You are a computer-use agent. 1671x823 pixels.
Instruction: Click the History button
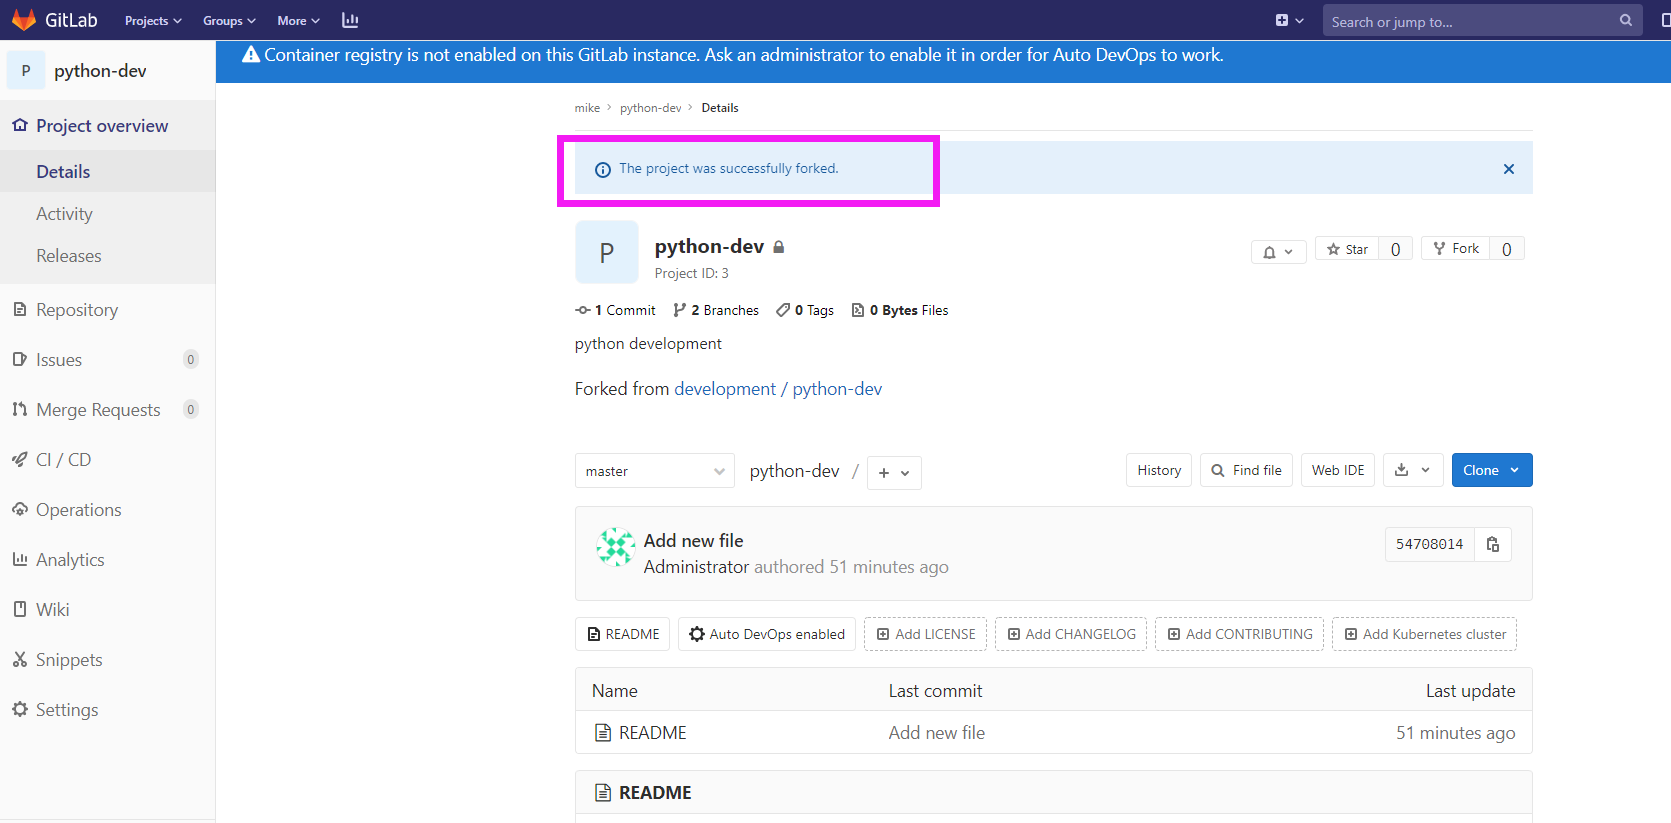(1159, 470)
